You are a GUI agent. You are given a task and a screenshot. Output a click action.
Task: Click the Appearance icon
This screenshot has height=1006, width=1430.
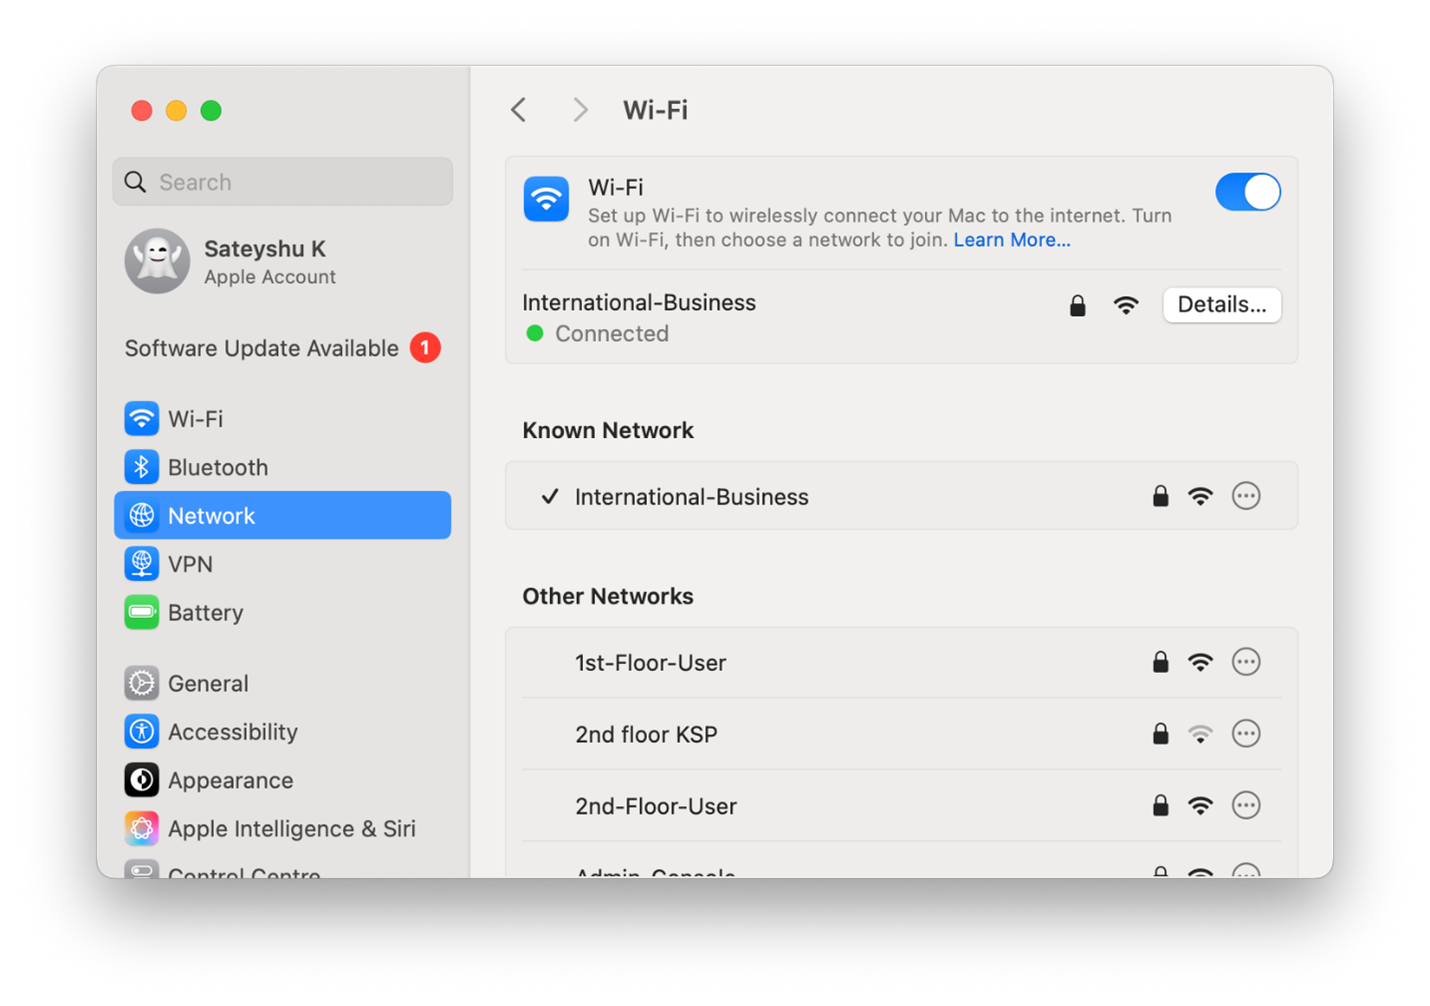141,780
